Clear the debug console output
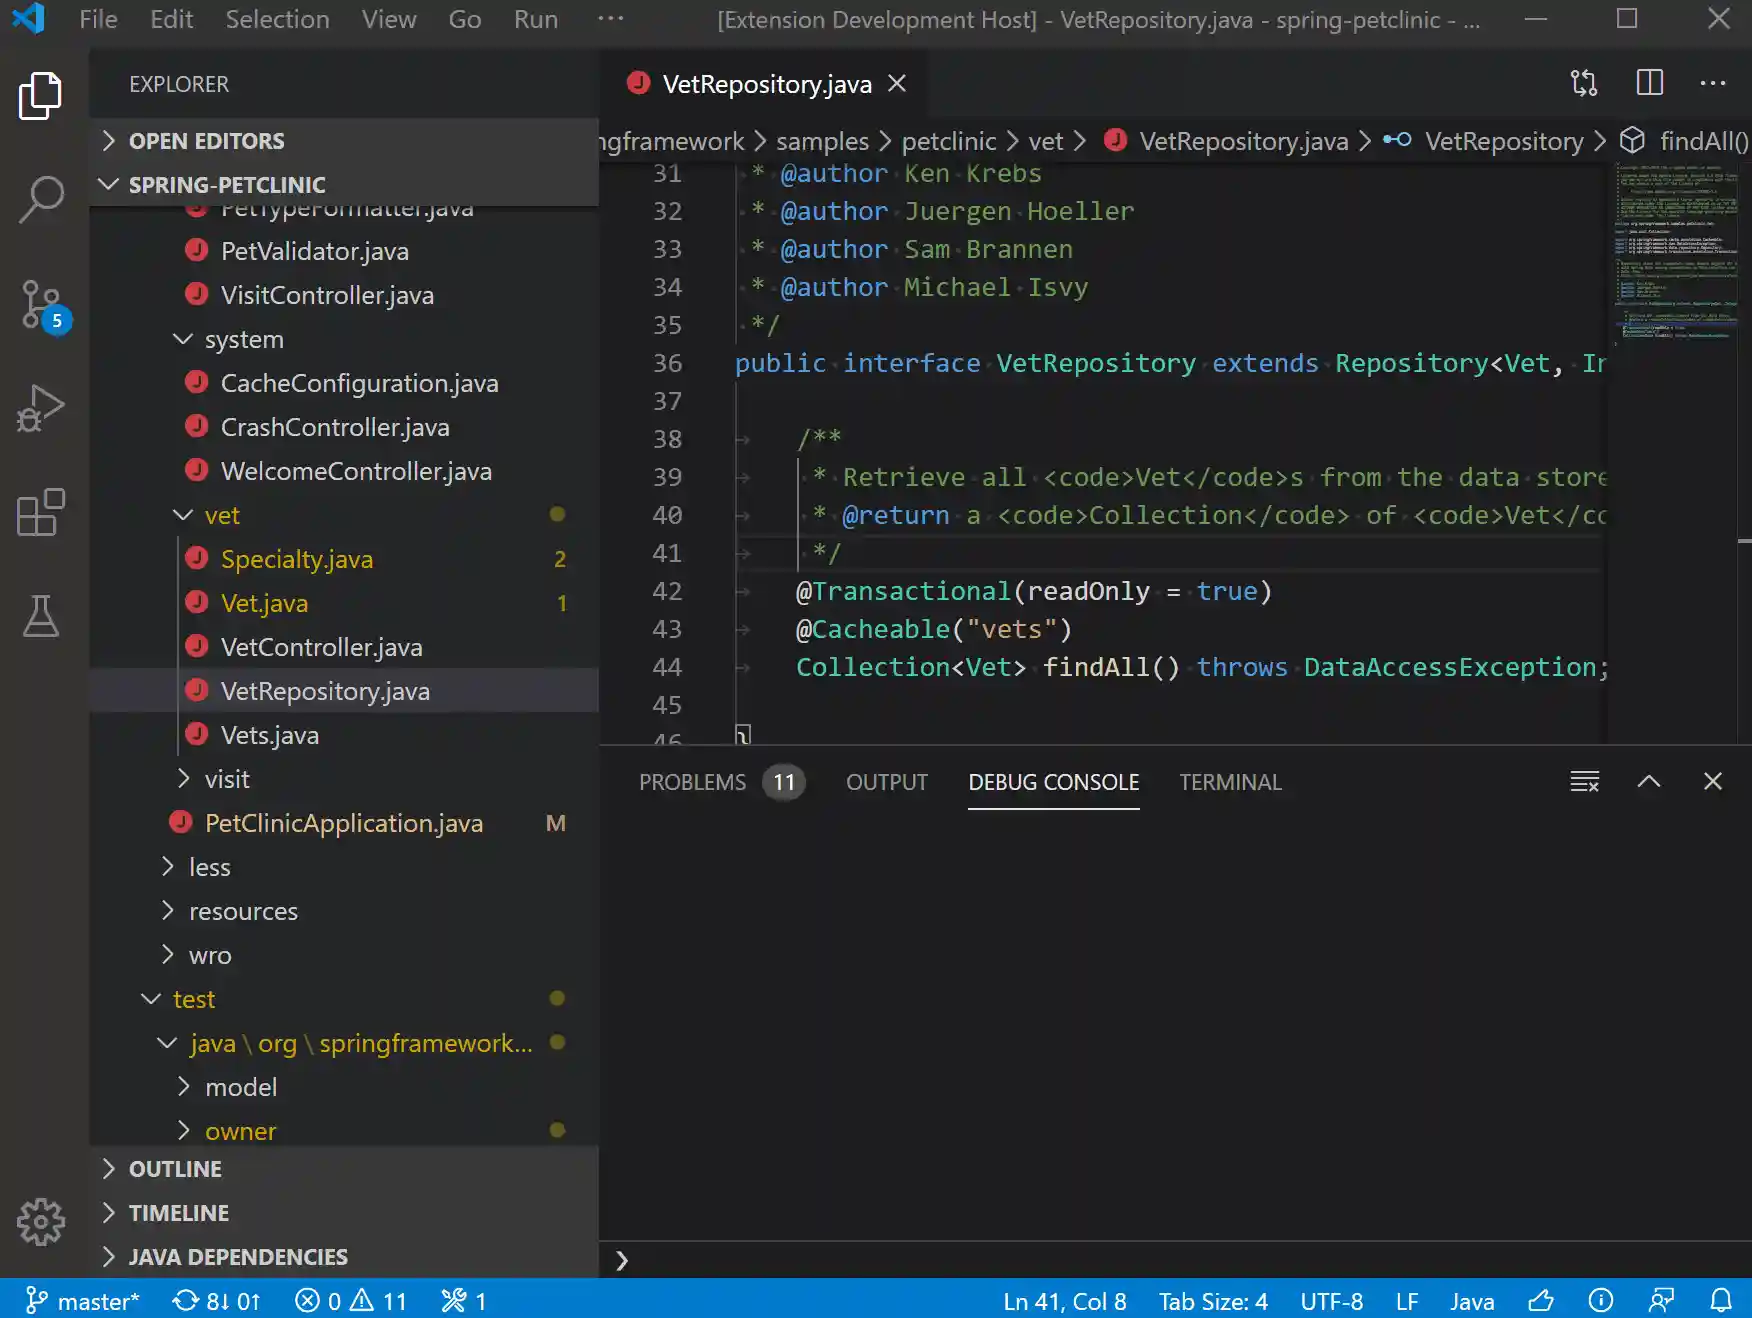 1584,782
